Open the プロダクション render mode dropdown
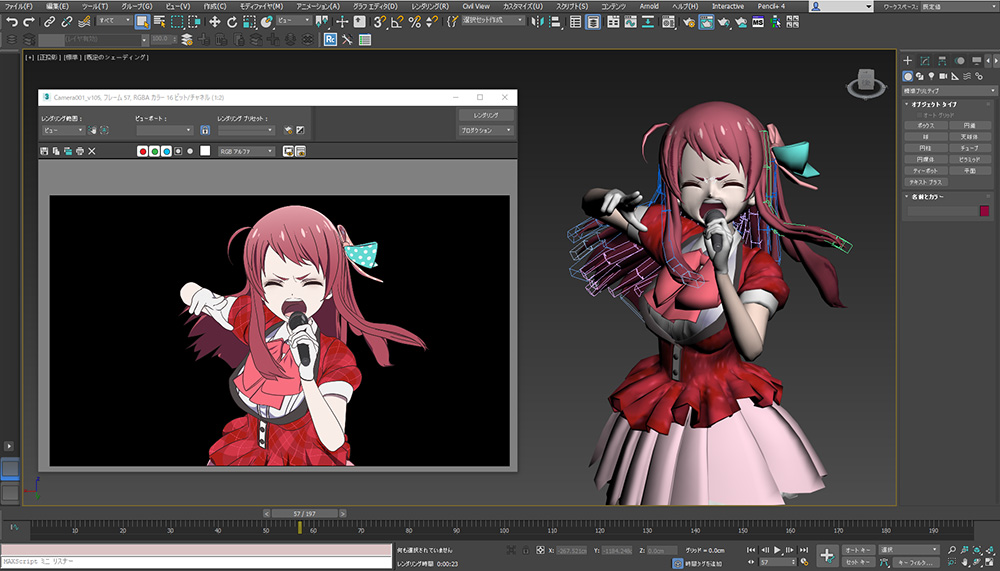Viewport: 1000px width, 571px height. 486,130
